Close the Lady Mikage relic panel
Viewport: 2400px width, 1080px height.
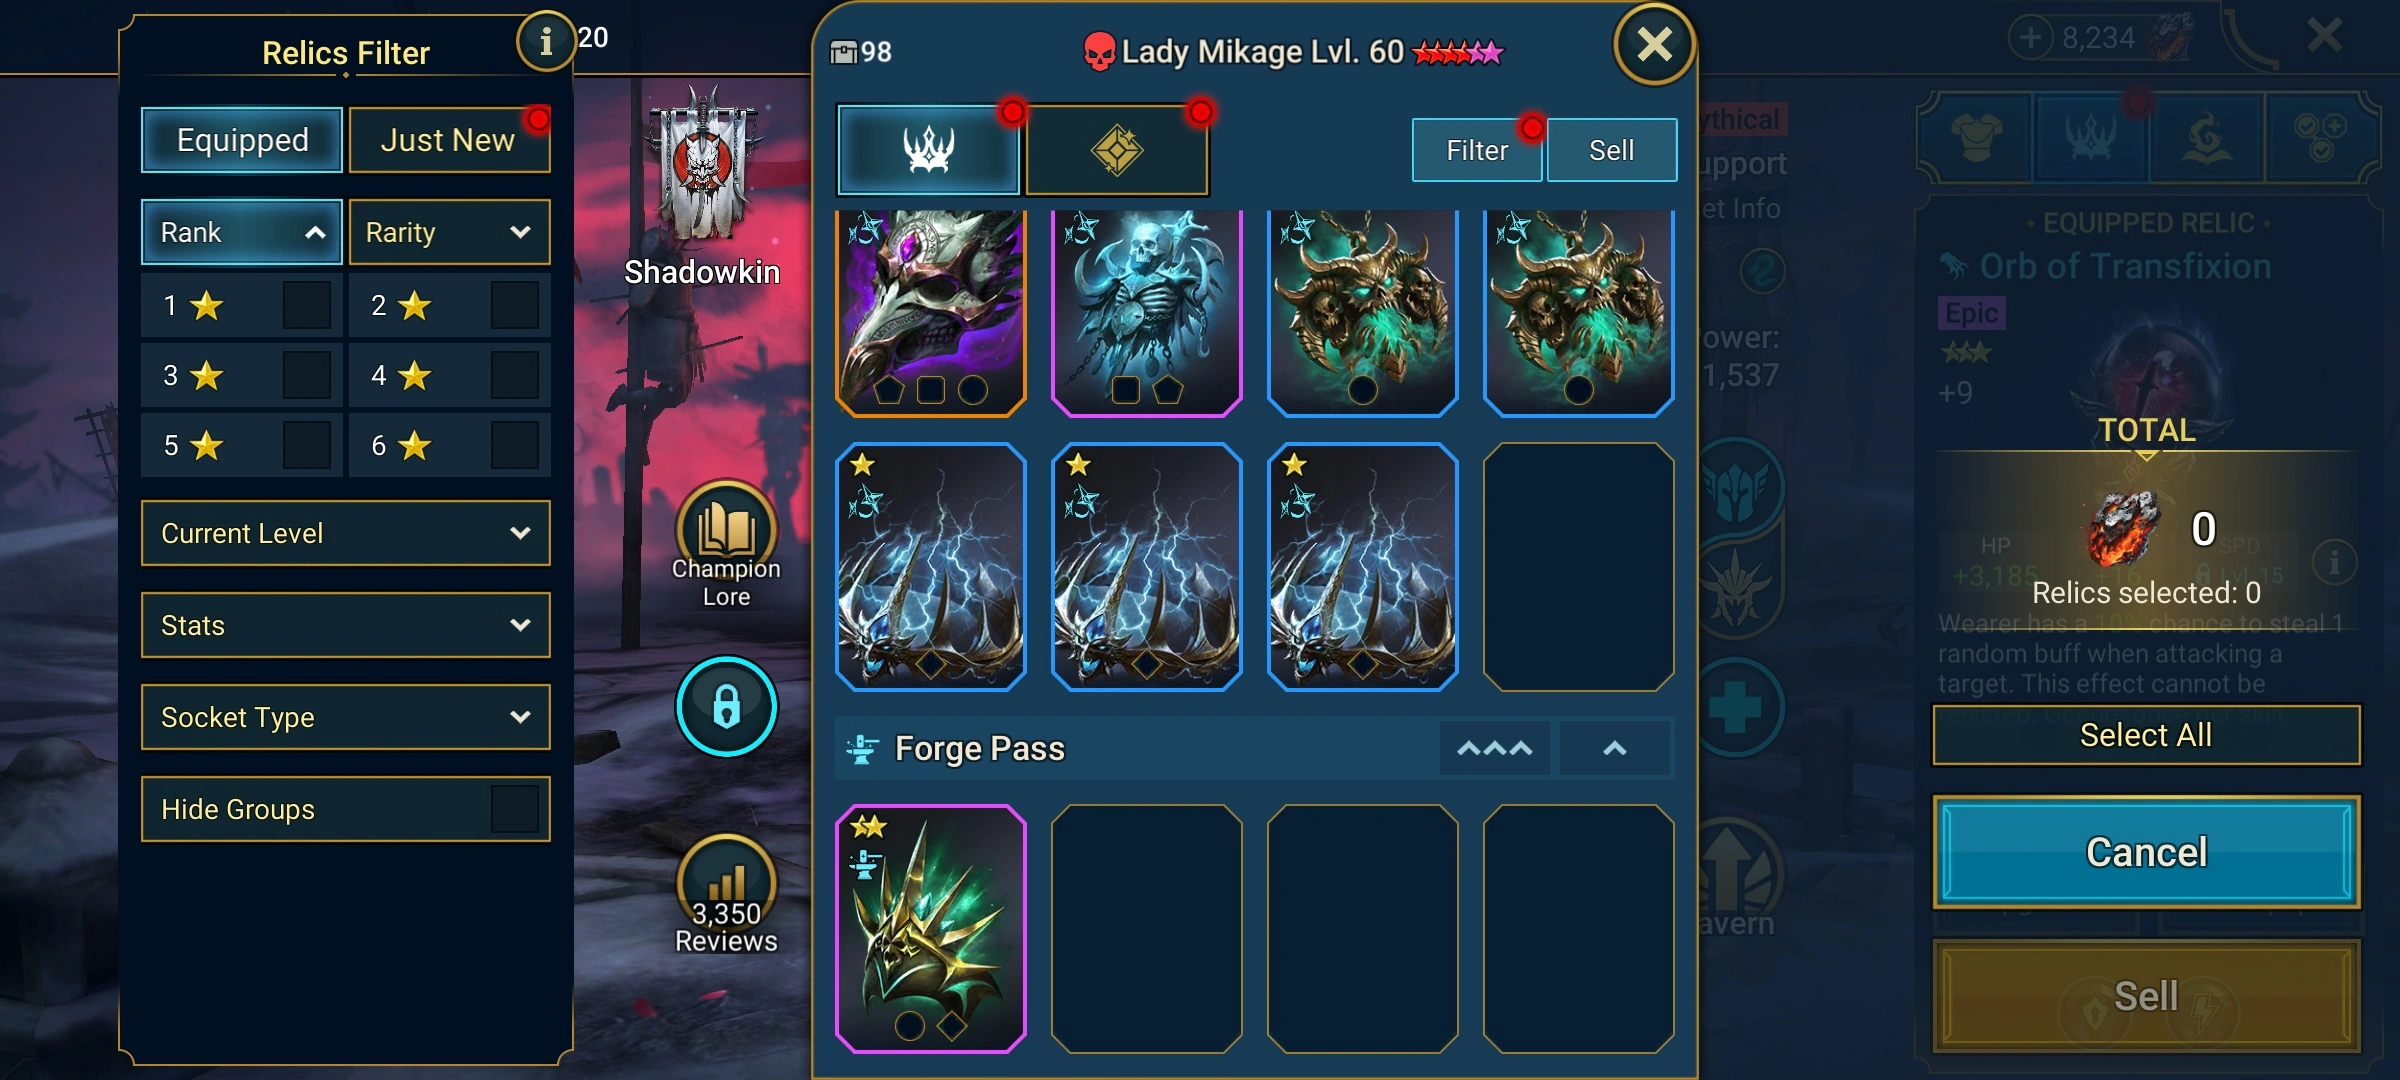pos(1654,44)
